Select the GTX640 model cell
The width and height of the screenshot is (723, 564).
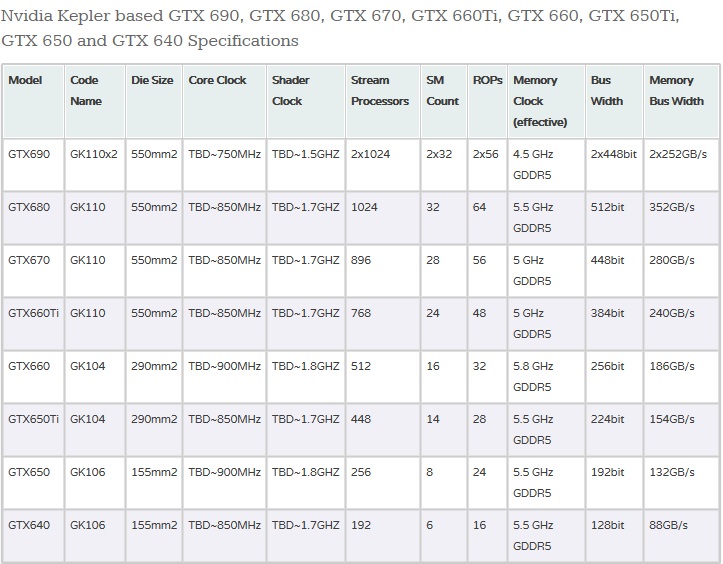point(33,535)
